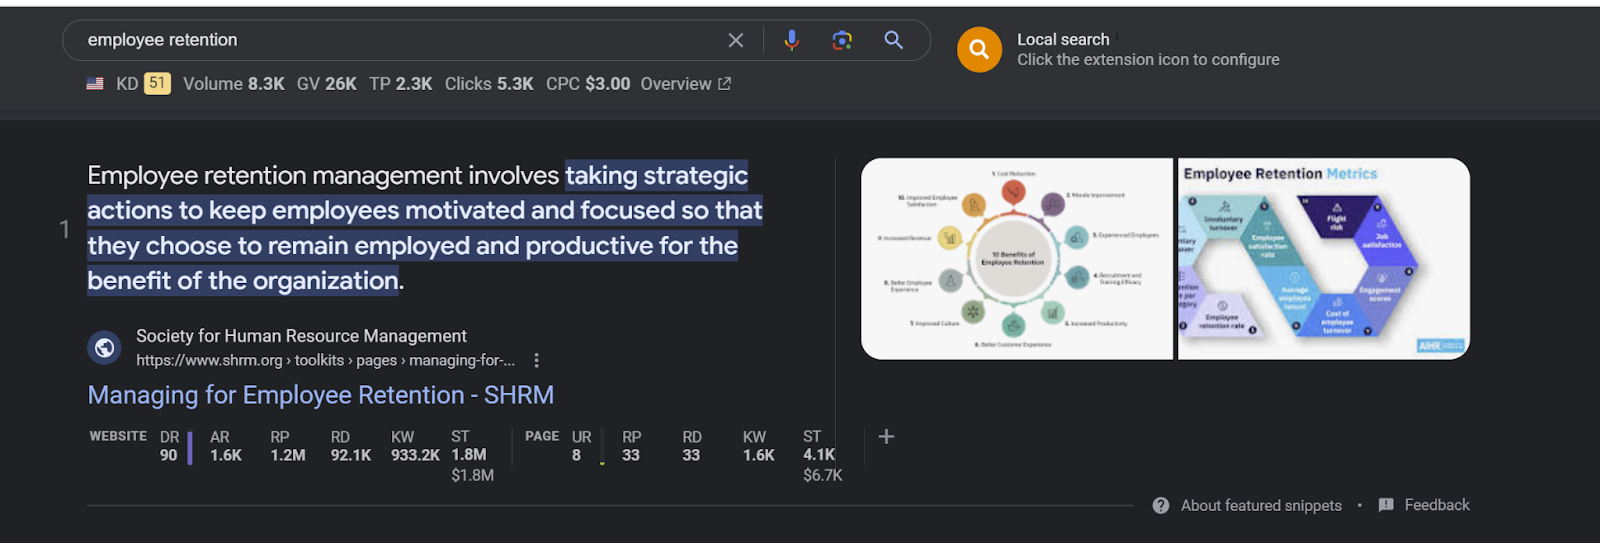The width and height of the screenshot is (1600, 543).
Task: Click the SHRM breadcrumb URL
Action: coord(326,360)
